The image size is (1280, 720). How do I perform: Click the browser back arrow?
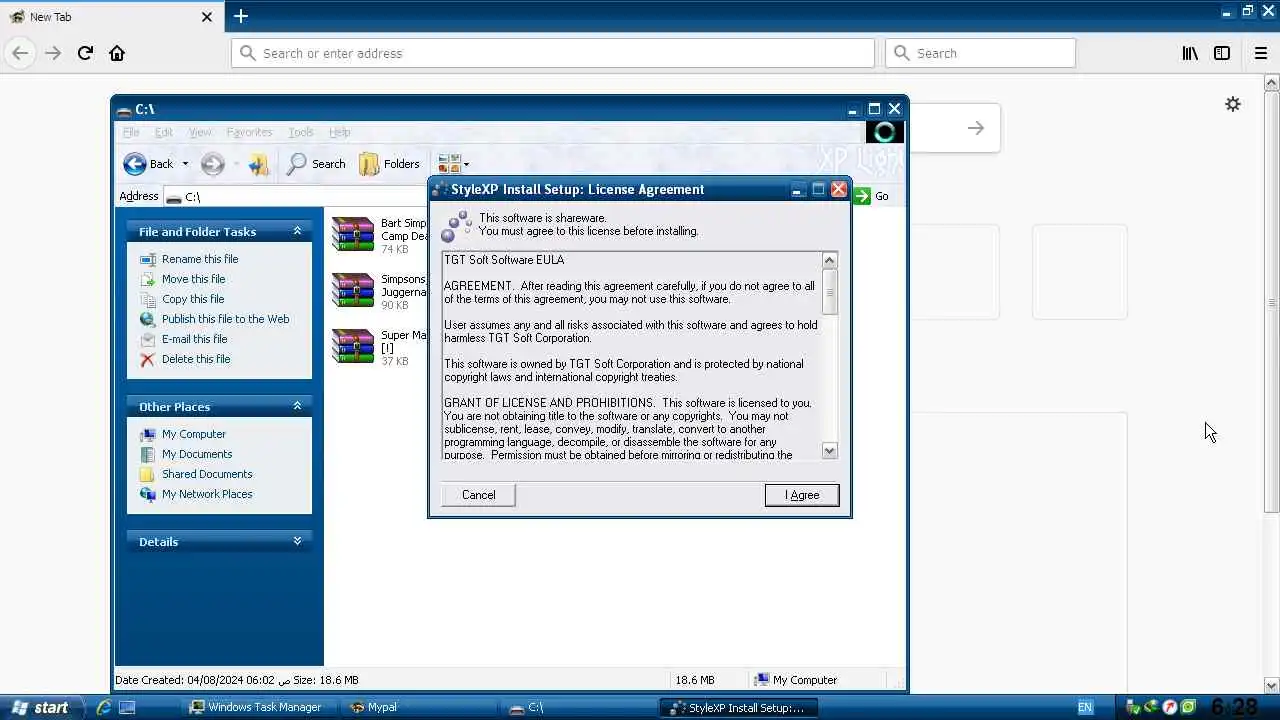click(20, 53)
